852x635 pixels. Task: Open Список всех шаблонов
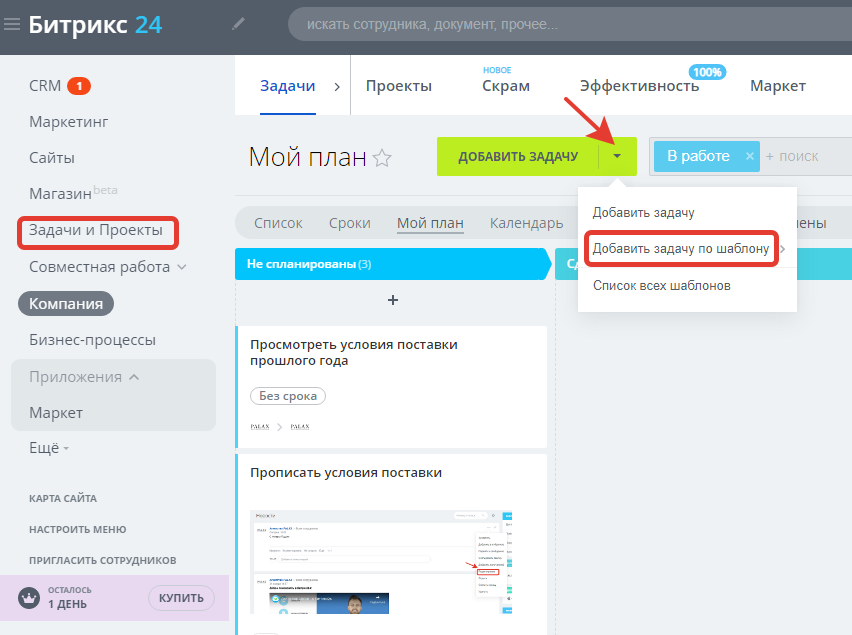tap(661, 286)
